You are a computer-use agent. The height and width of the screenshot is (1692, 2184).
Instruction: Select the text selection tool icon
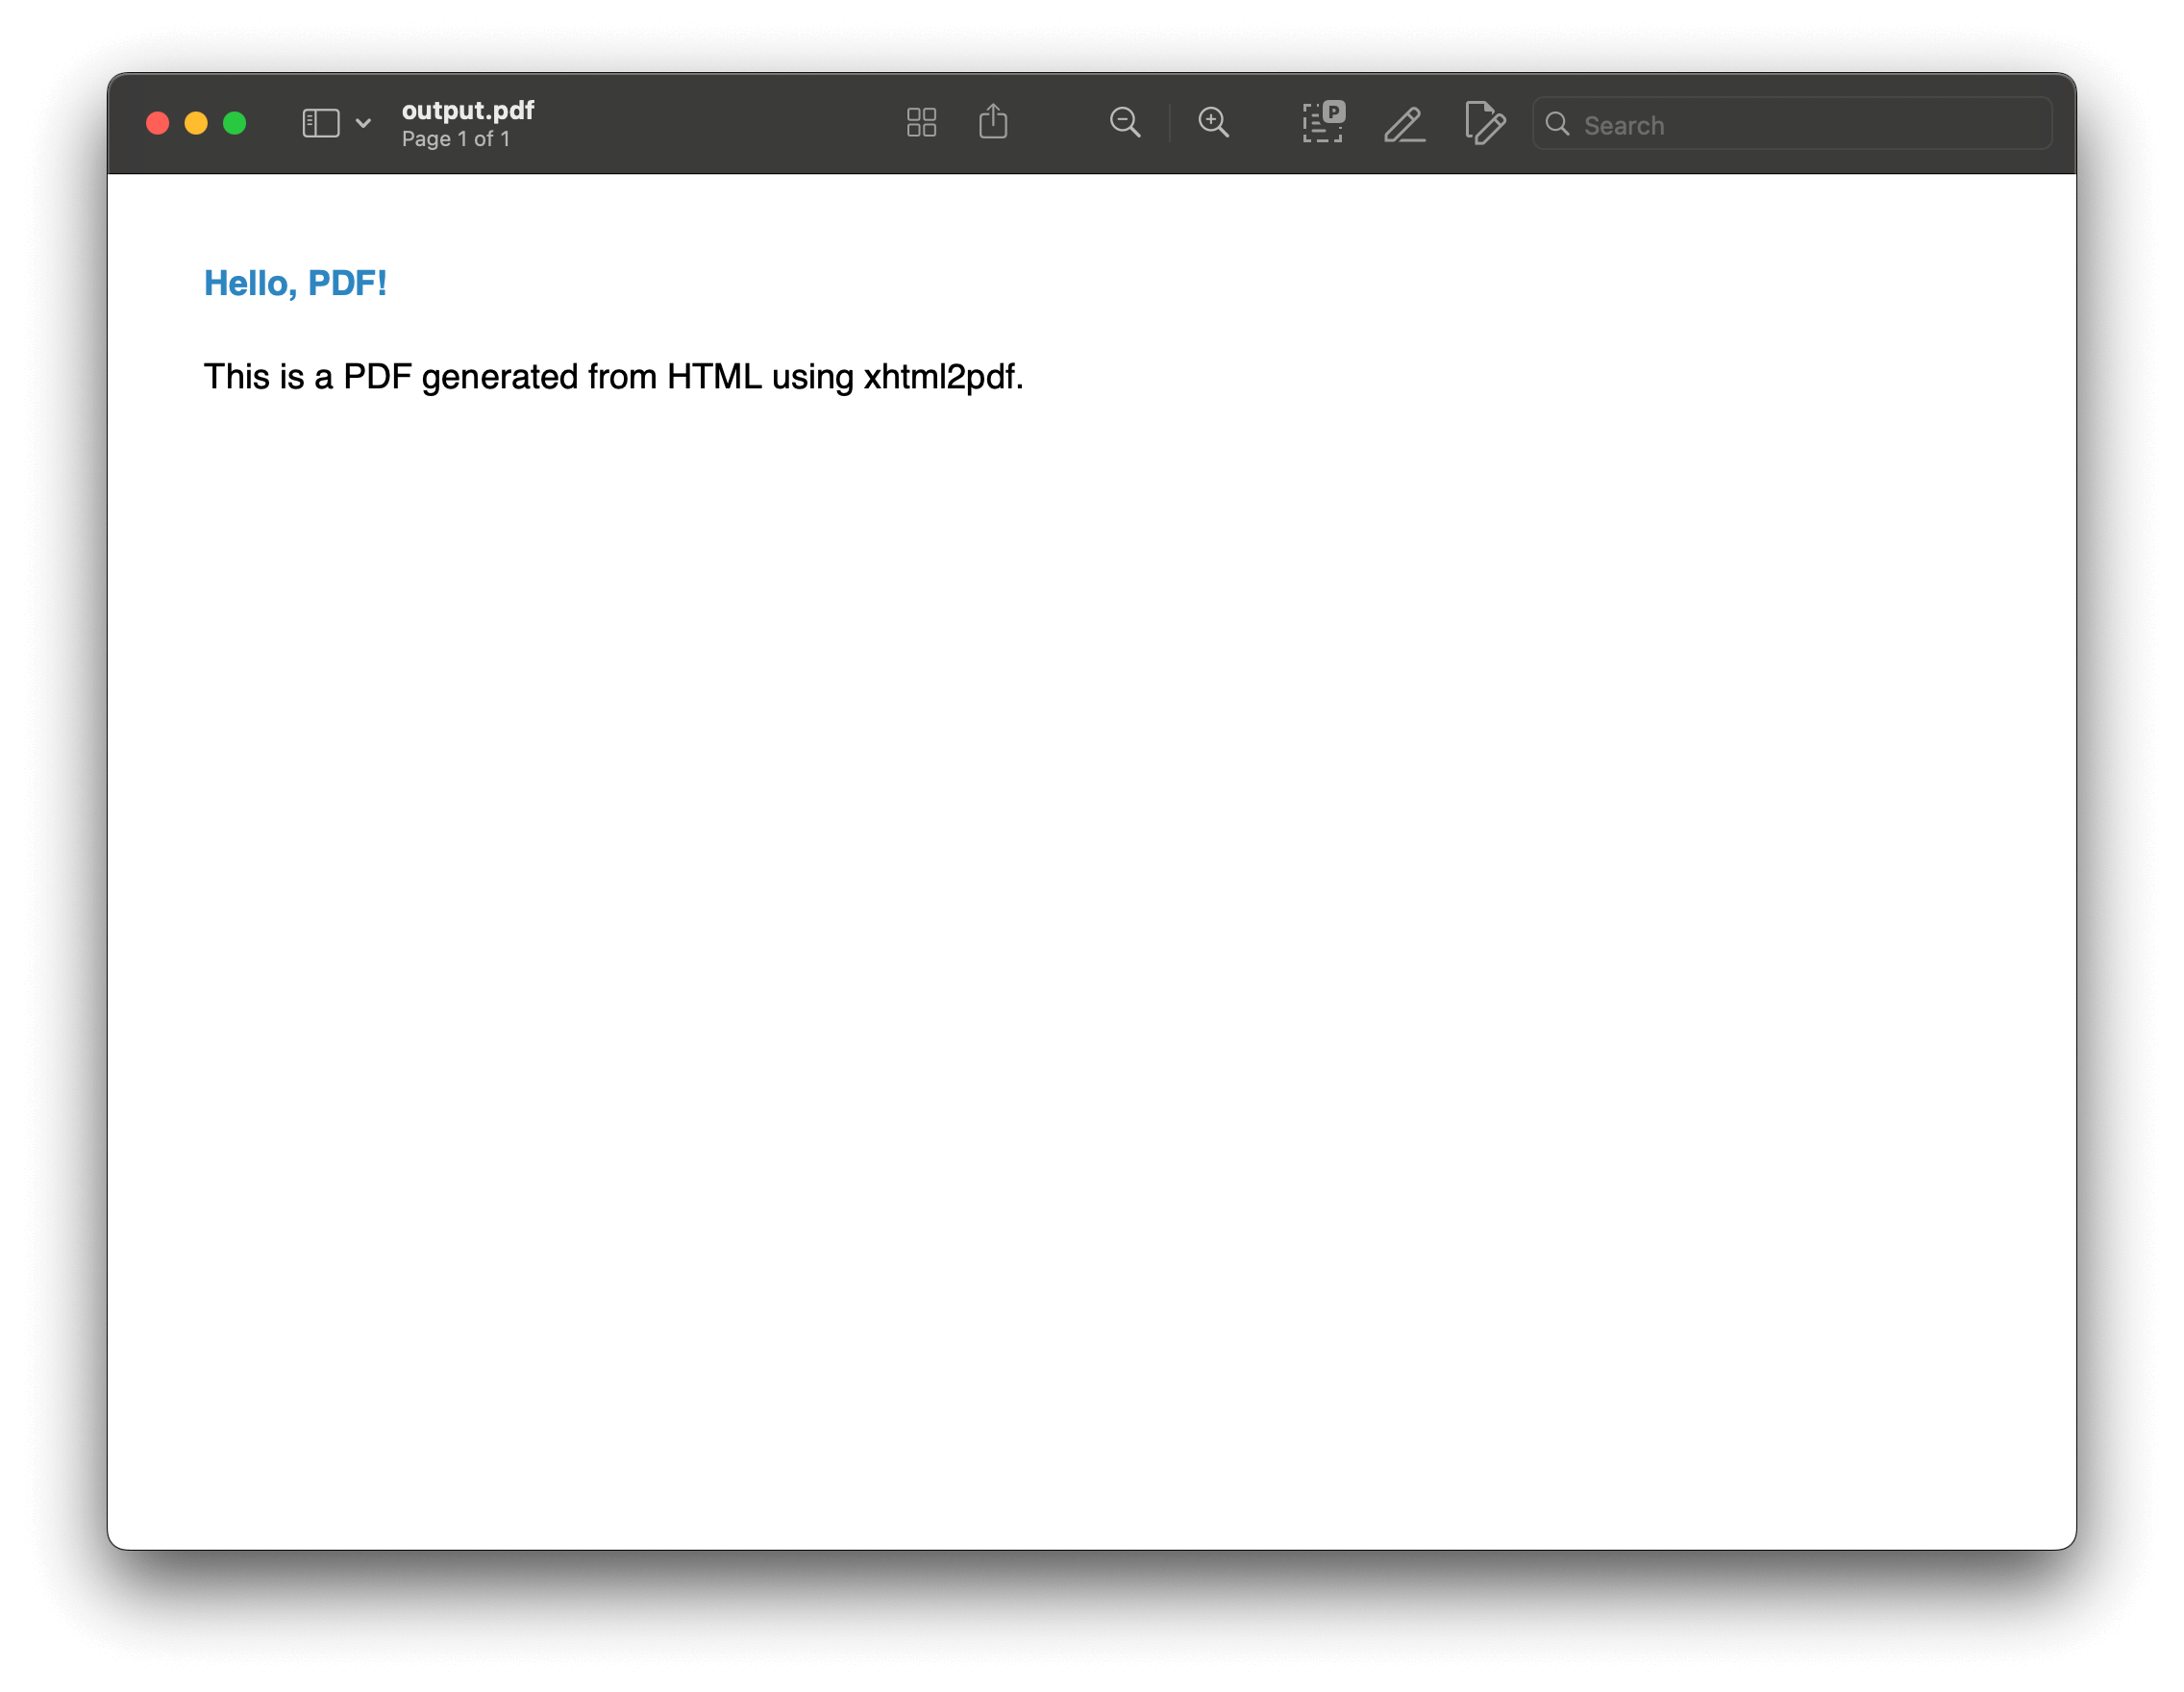click(1324, 122)
